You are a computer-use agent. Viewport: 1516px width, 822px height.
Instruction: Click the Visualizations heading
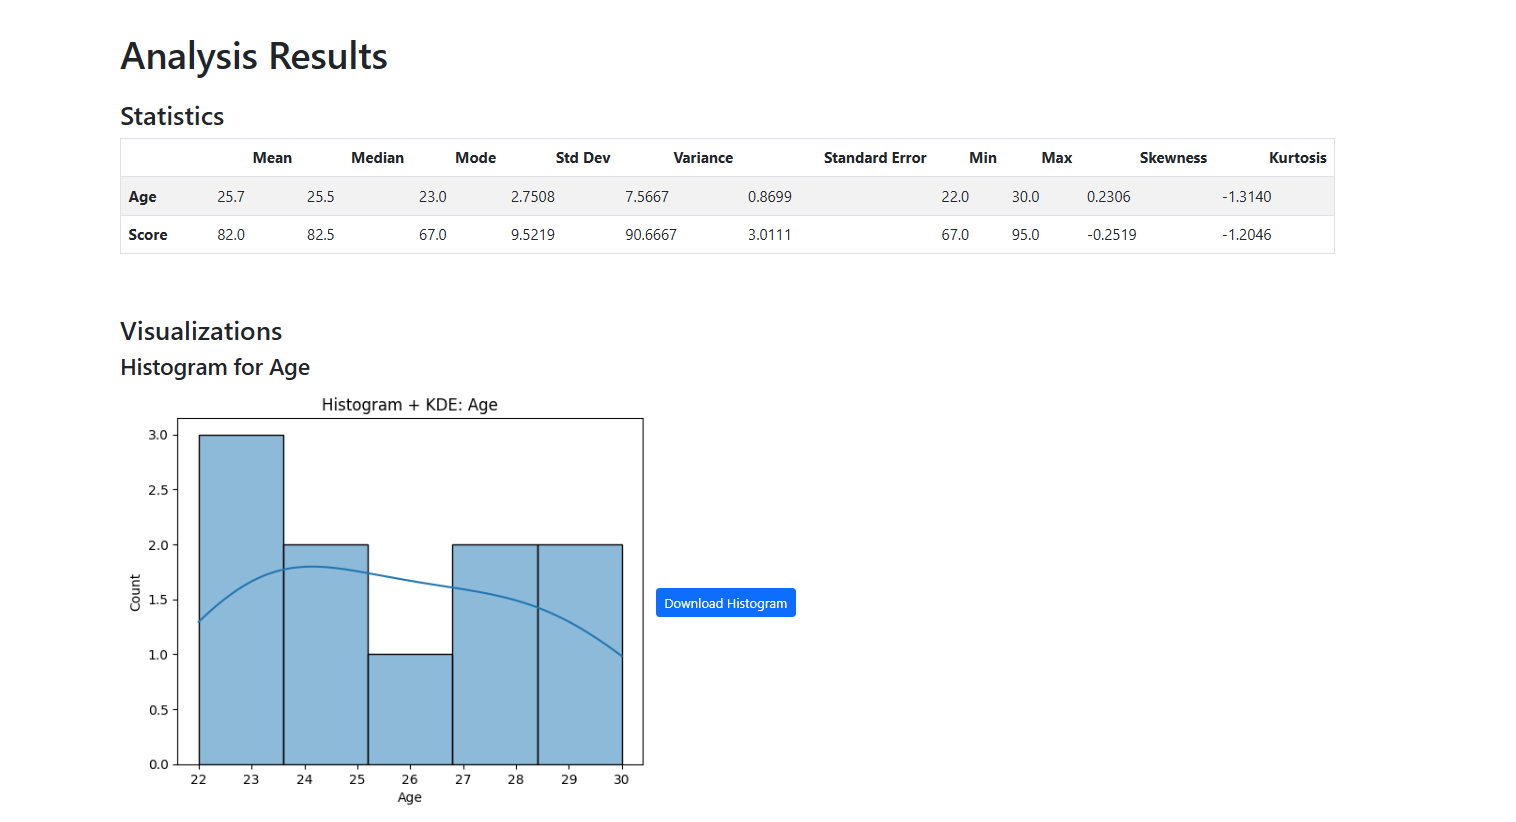pos(200,331)
